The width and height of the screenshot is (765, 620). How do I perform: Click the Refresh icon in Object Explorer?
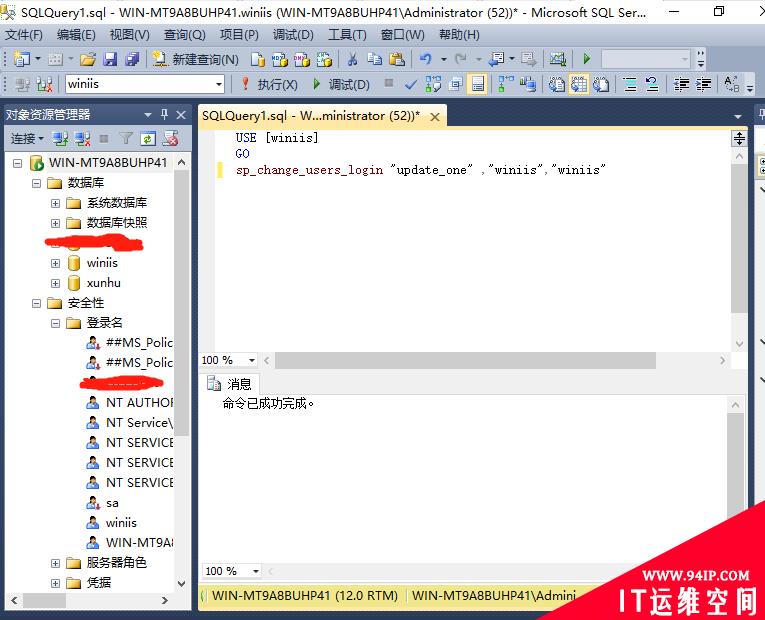pyautogui.click(x=148, y=139)
